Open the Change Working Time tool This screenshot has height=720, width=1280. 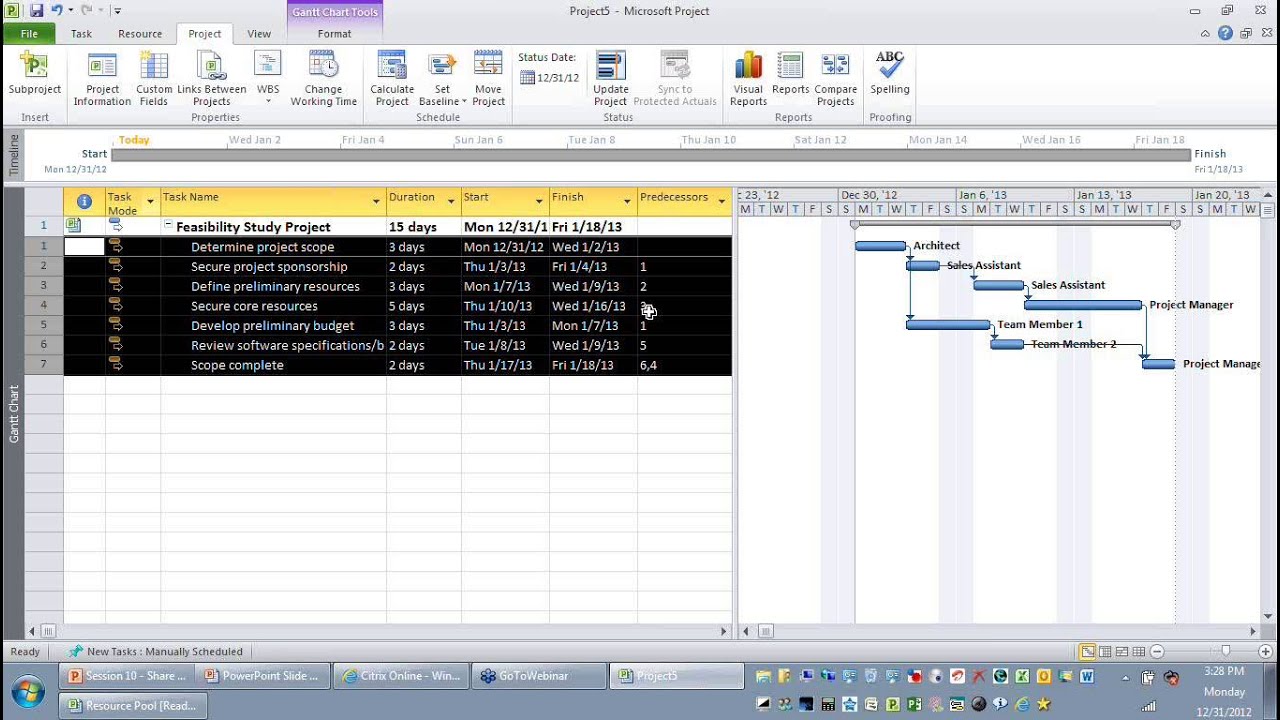coord(323,79)
